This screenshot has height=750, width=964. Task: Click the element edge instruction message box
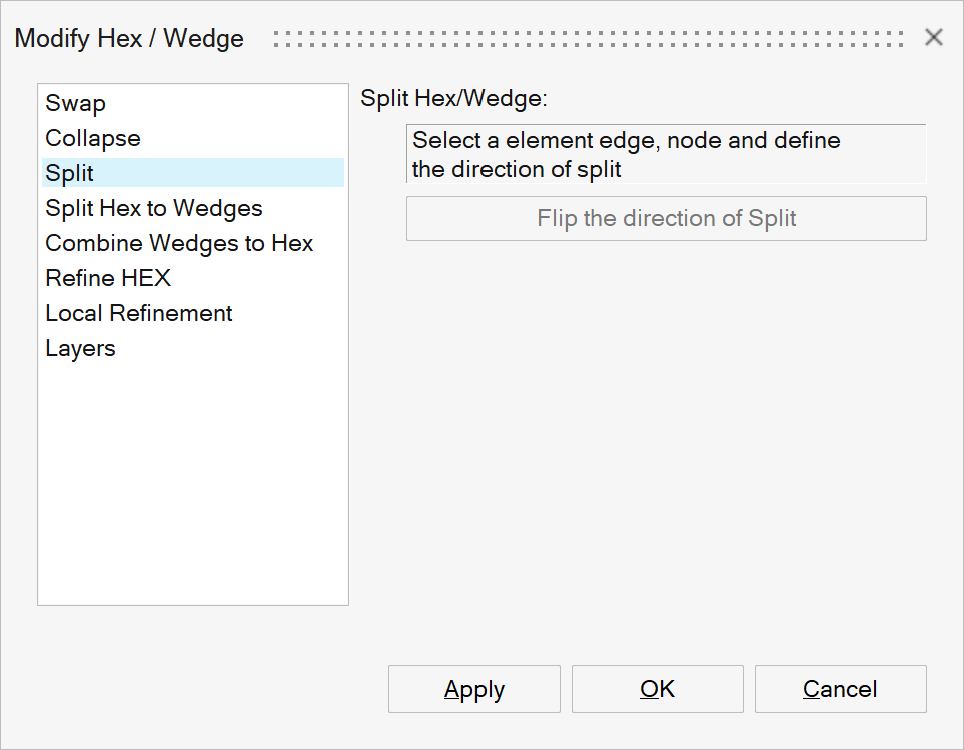(x=666, y=154)
